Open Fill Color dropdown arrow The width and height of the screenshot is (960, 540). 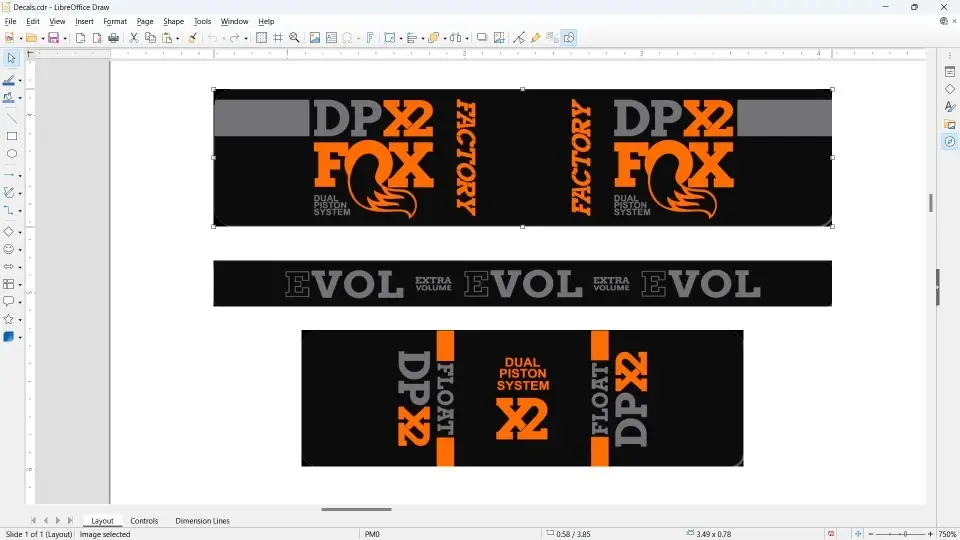click(20, 98)
